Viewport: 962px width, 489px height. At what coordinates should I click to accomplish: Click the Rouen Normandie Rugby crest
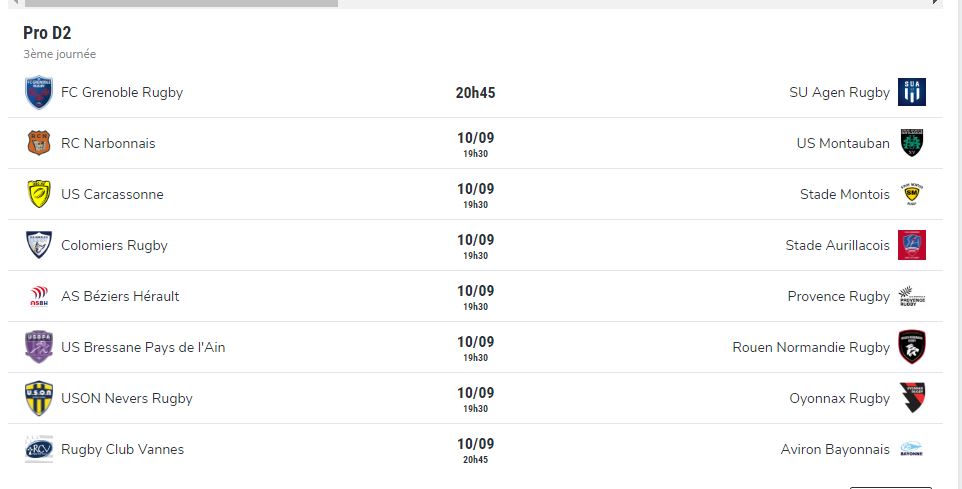tap(912, 347)
